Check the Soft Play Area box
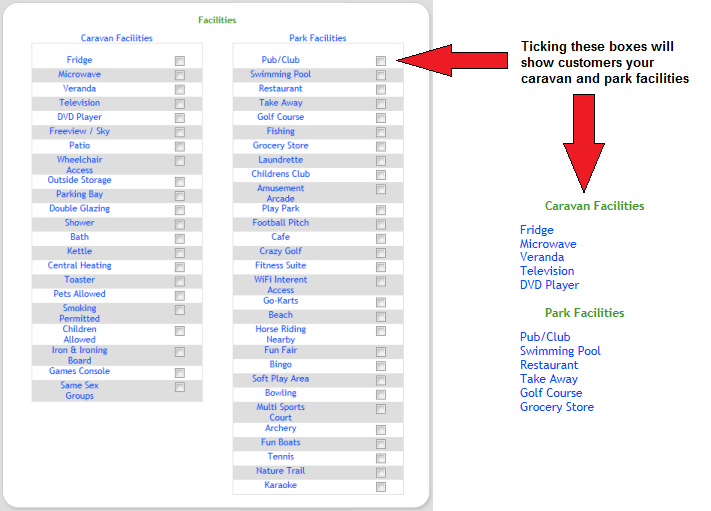 (381, 380)
